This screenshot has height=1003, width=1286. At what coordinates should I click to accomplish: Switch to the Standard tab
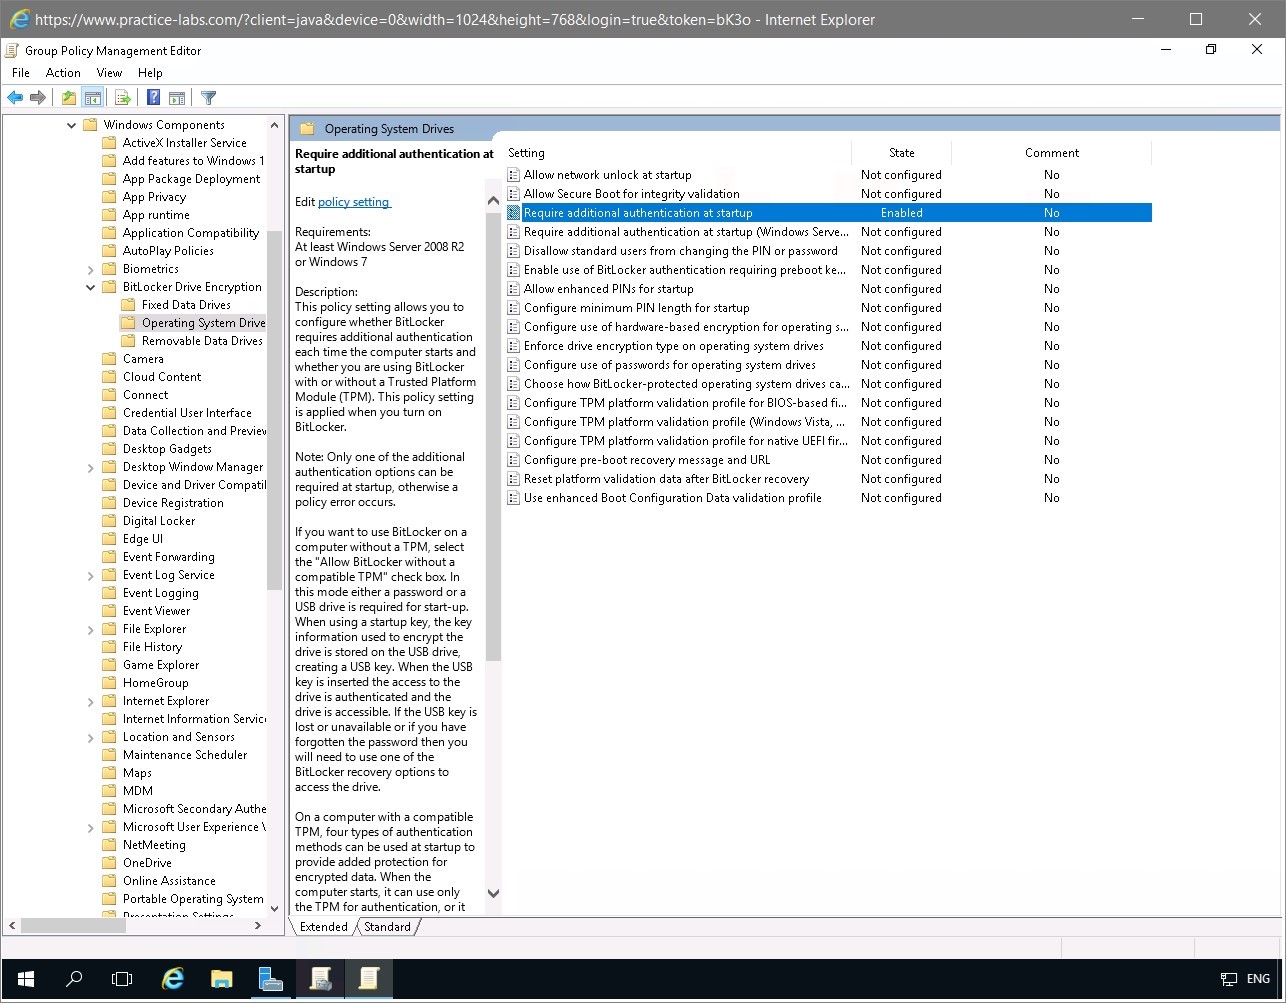pyautogui.click(x=387, y=927)
